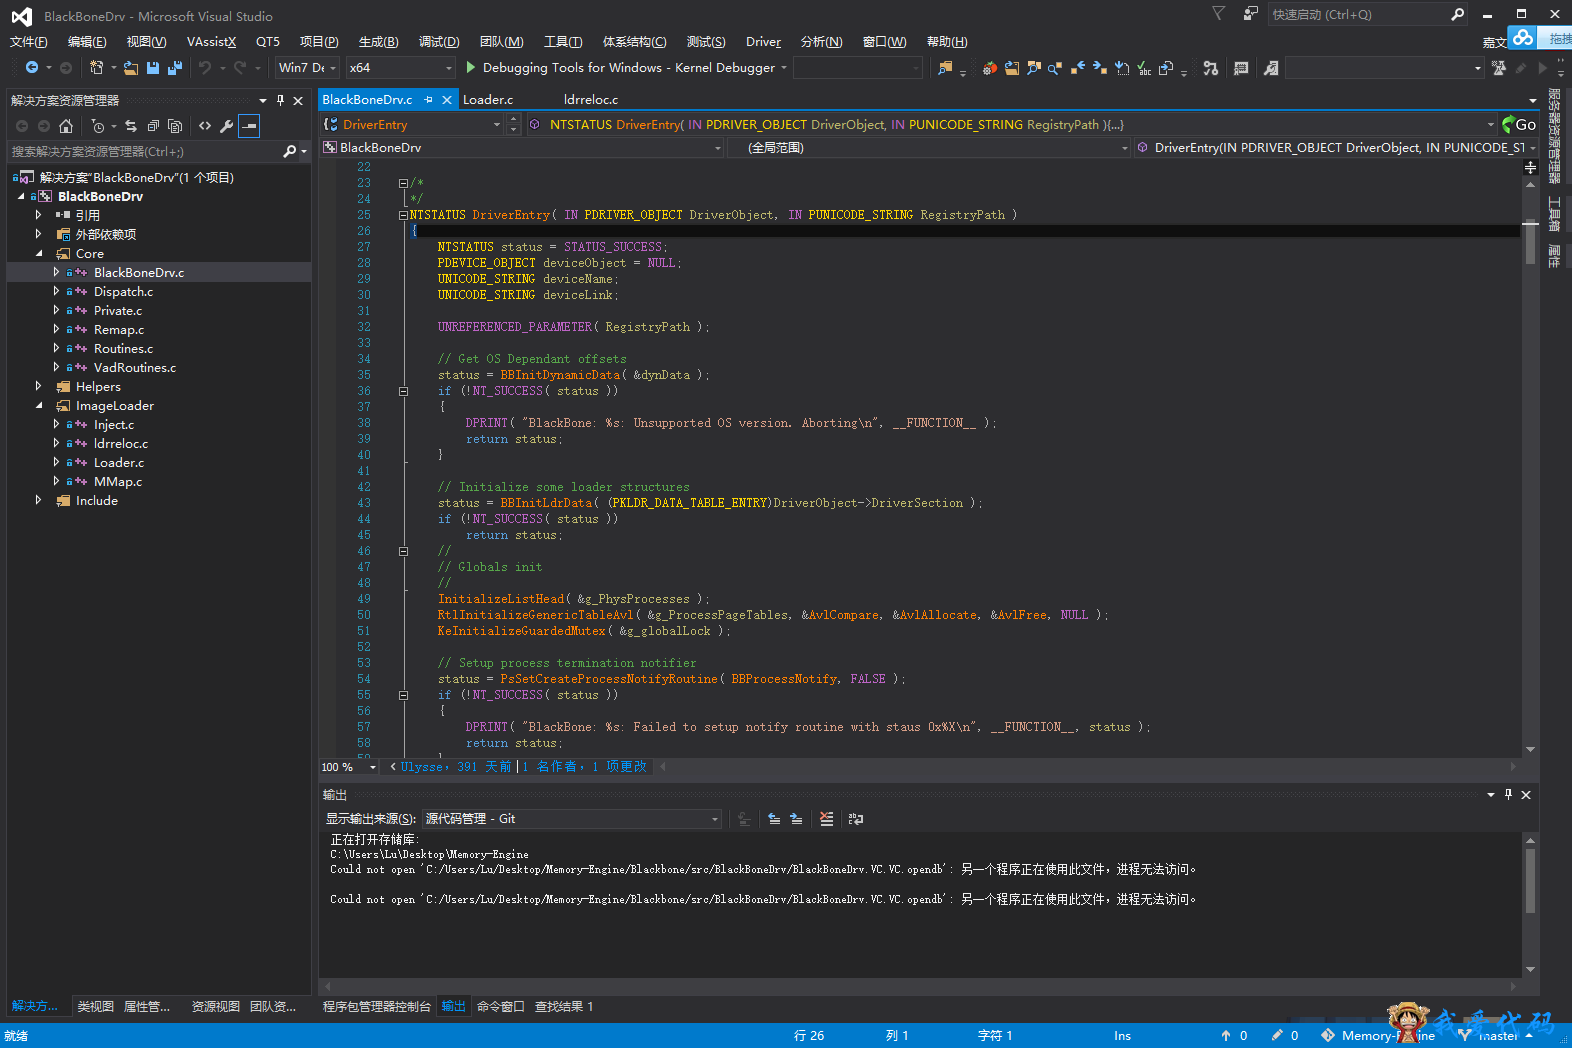1572x1048 pixels.
Task: Collapse the ImageLoader folder node
Action: (x=38, y=406)
